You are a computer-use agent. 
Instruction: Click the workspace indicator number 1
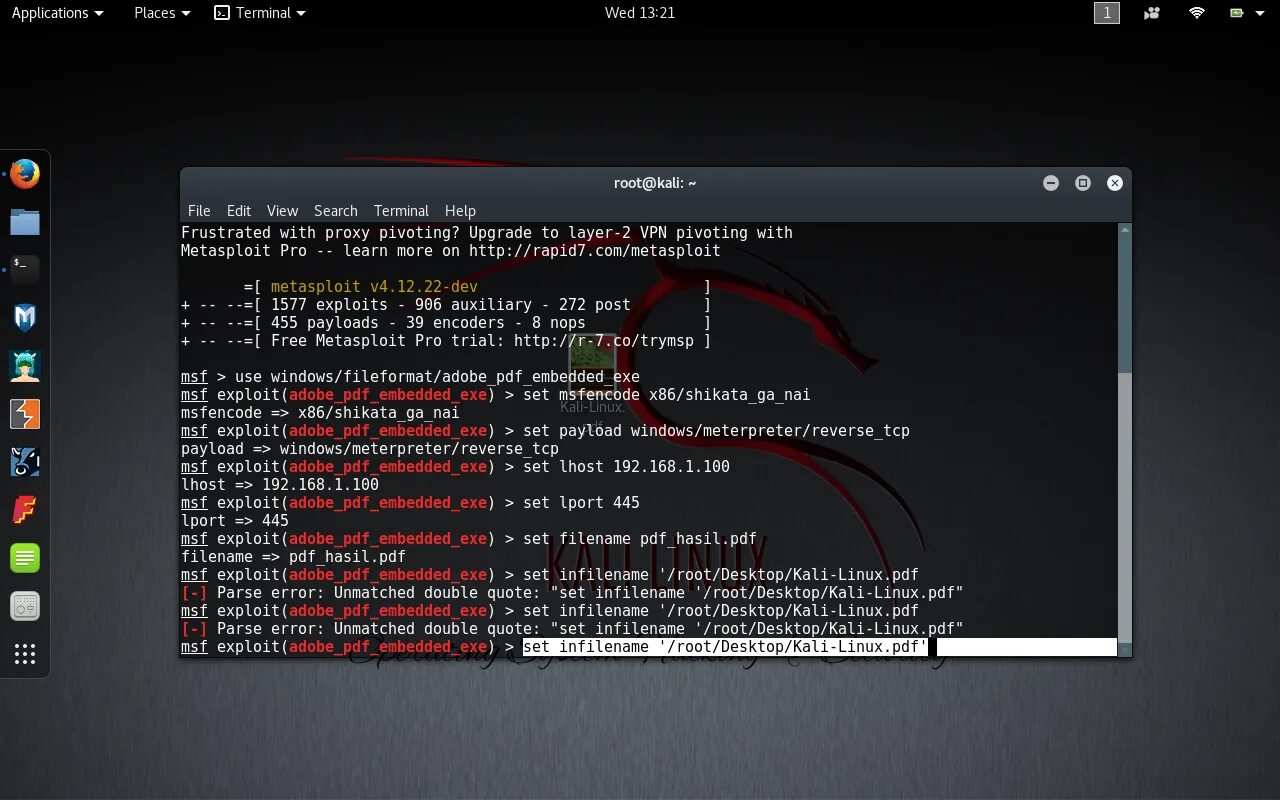[1107, 13]
